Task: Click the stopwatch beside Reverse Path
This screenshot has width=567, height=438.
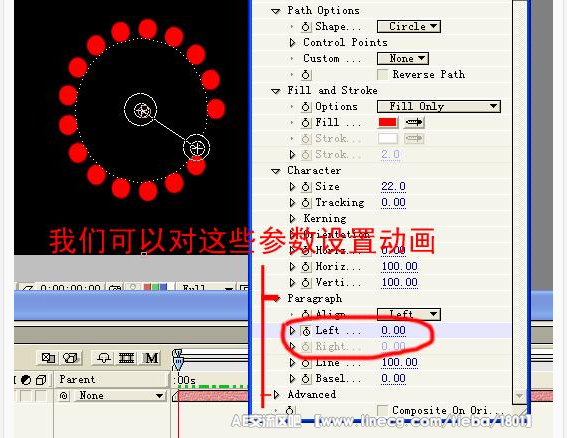Action: click(x=306, y=75)
